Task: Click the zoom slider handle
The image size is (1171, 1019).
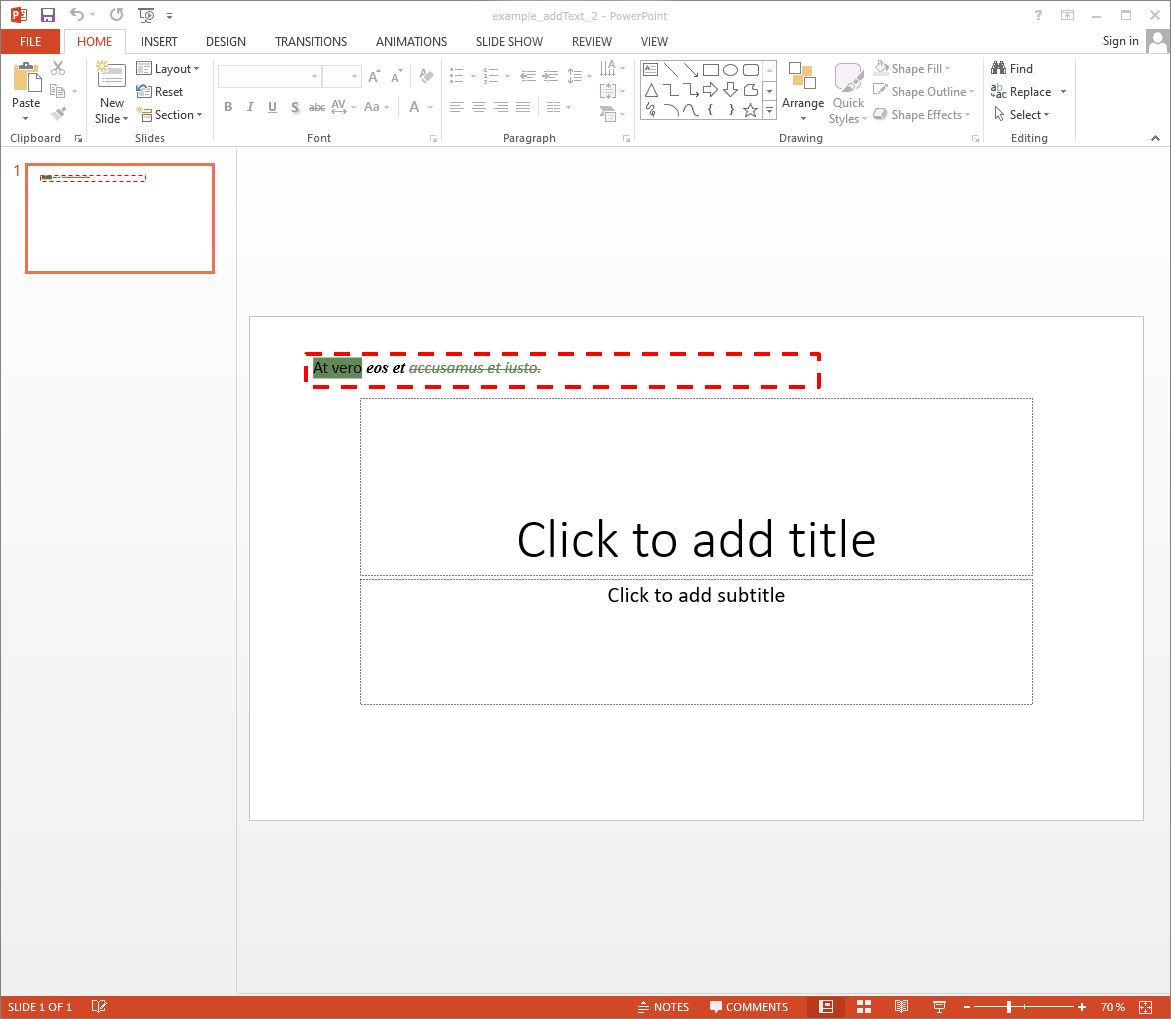Action: (x=1009, y=1007)
